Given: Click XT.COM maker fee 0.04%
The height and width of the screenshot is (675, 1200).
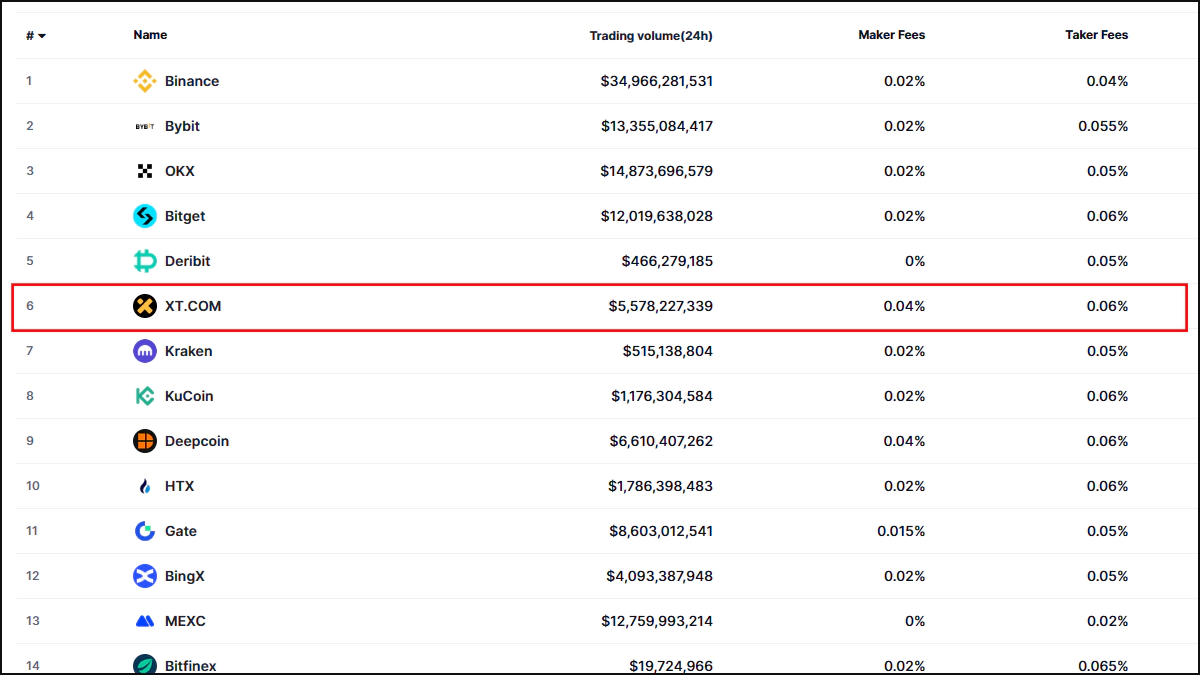Looking at the screenshot, I should [905, 306].
